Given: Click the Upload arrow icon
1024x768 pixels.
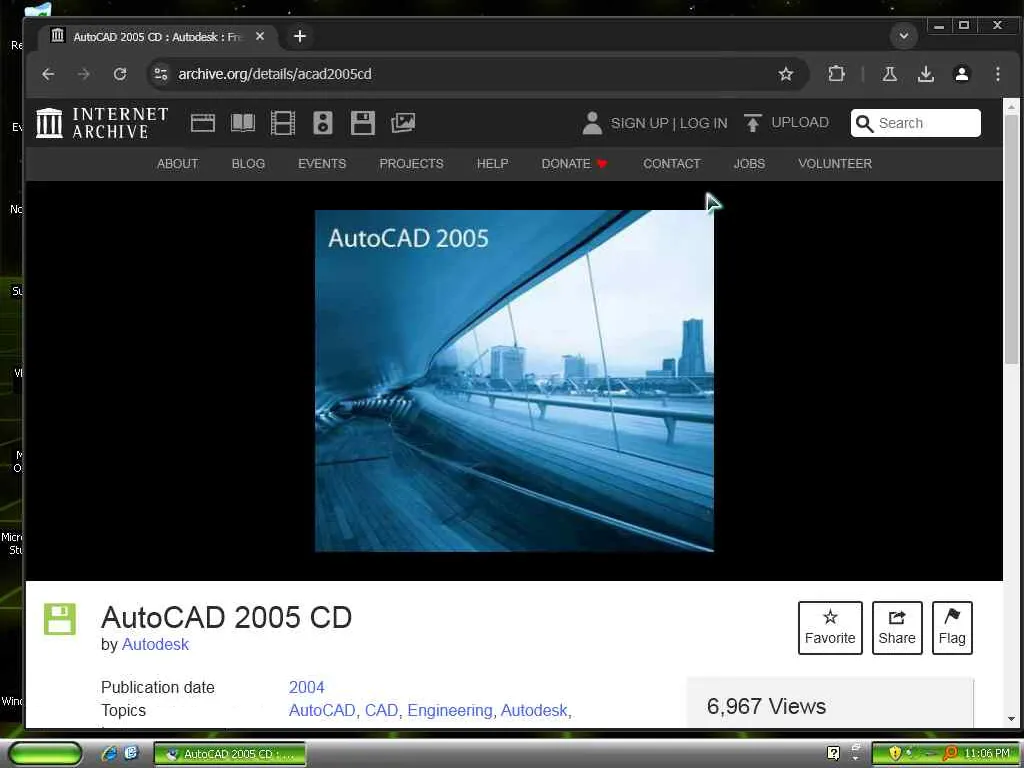Looking at the screenshot, I should [752, 123].
